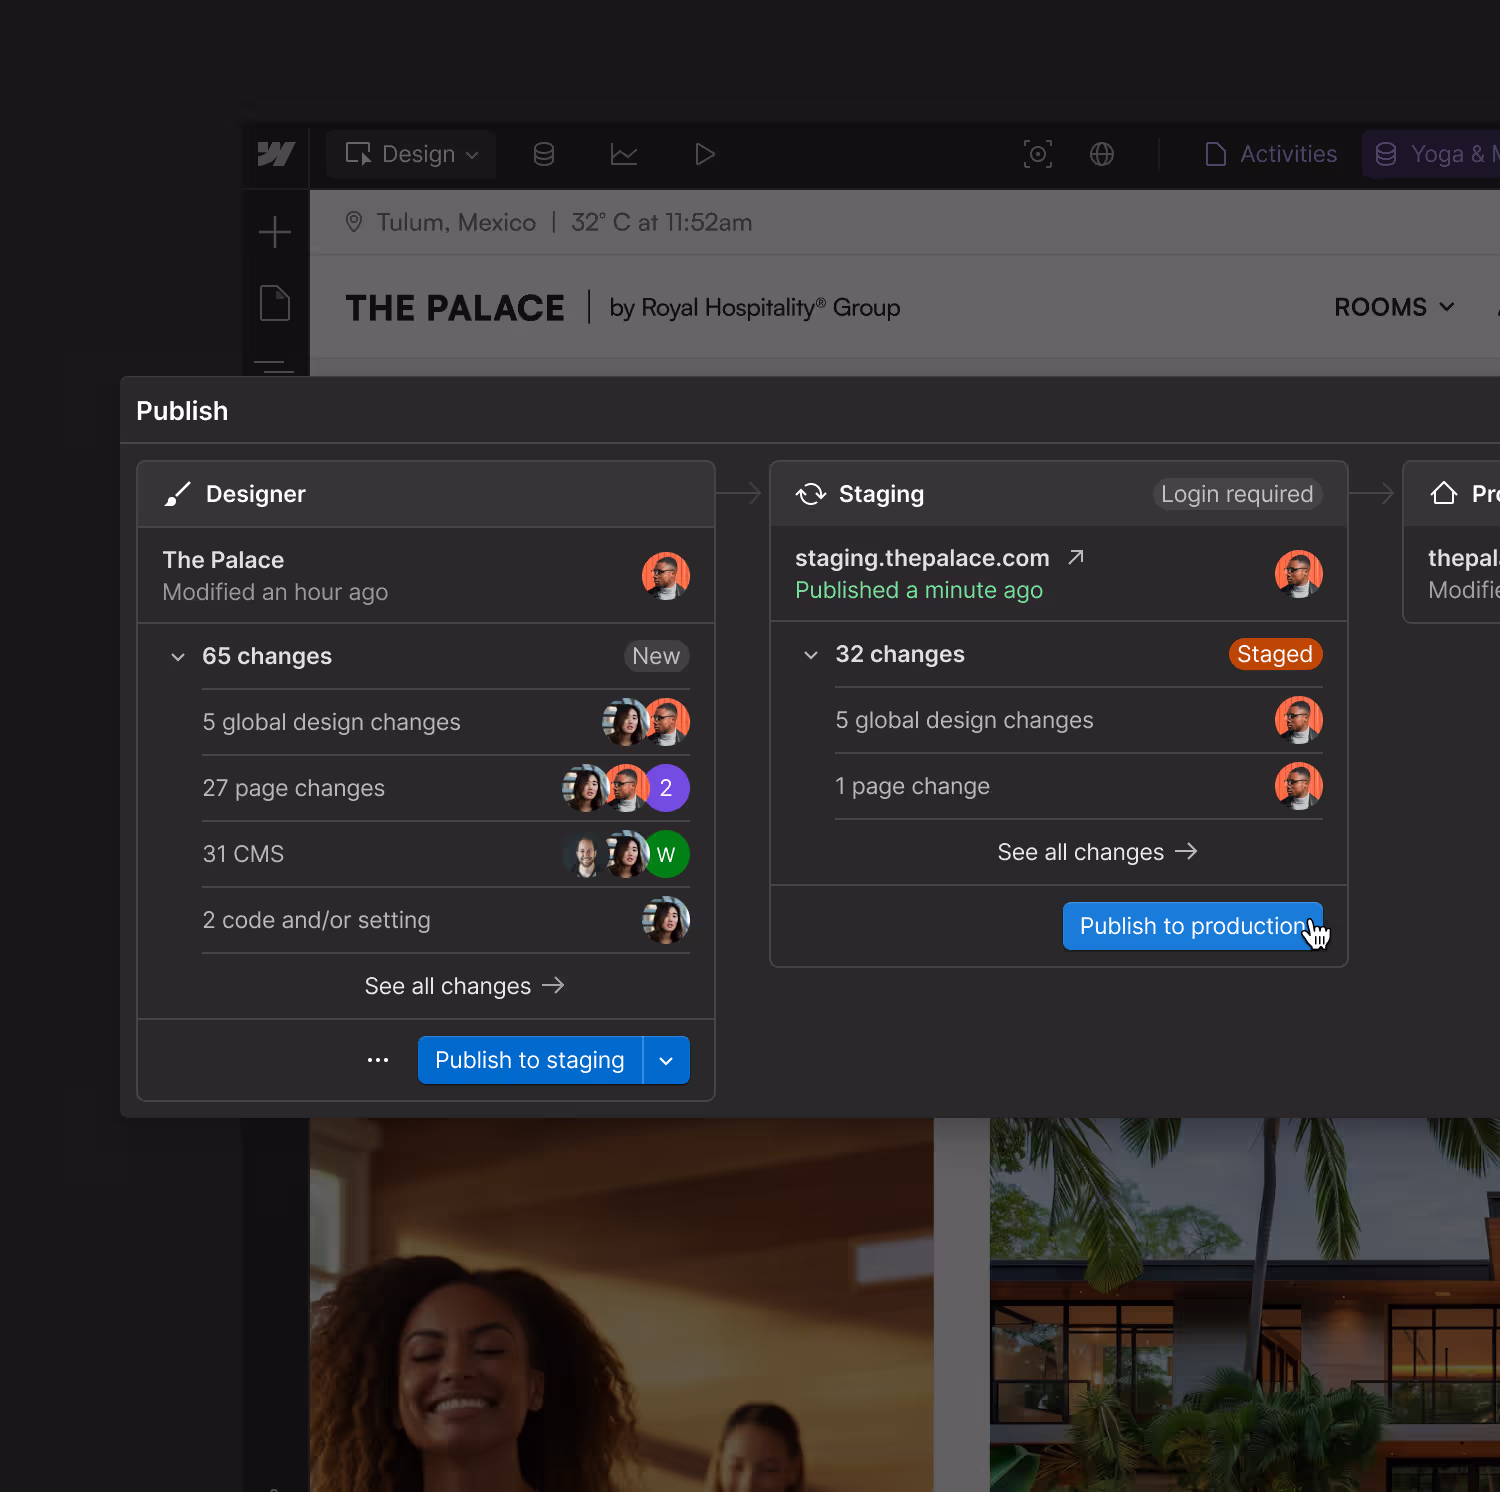Click the purple 2 avatar badge
1500x1492 pixels.
[x=666, y=788]
